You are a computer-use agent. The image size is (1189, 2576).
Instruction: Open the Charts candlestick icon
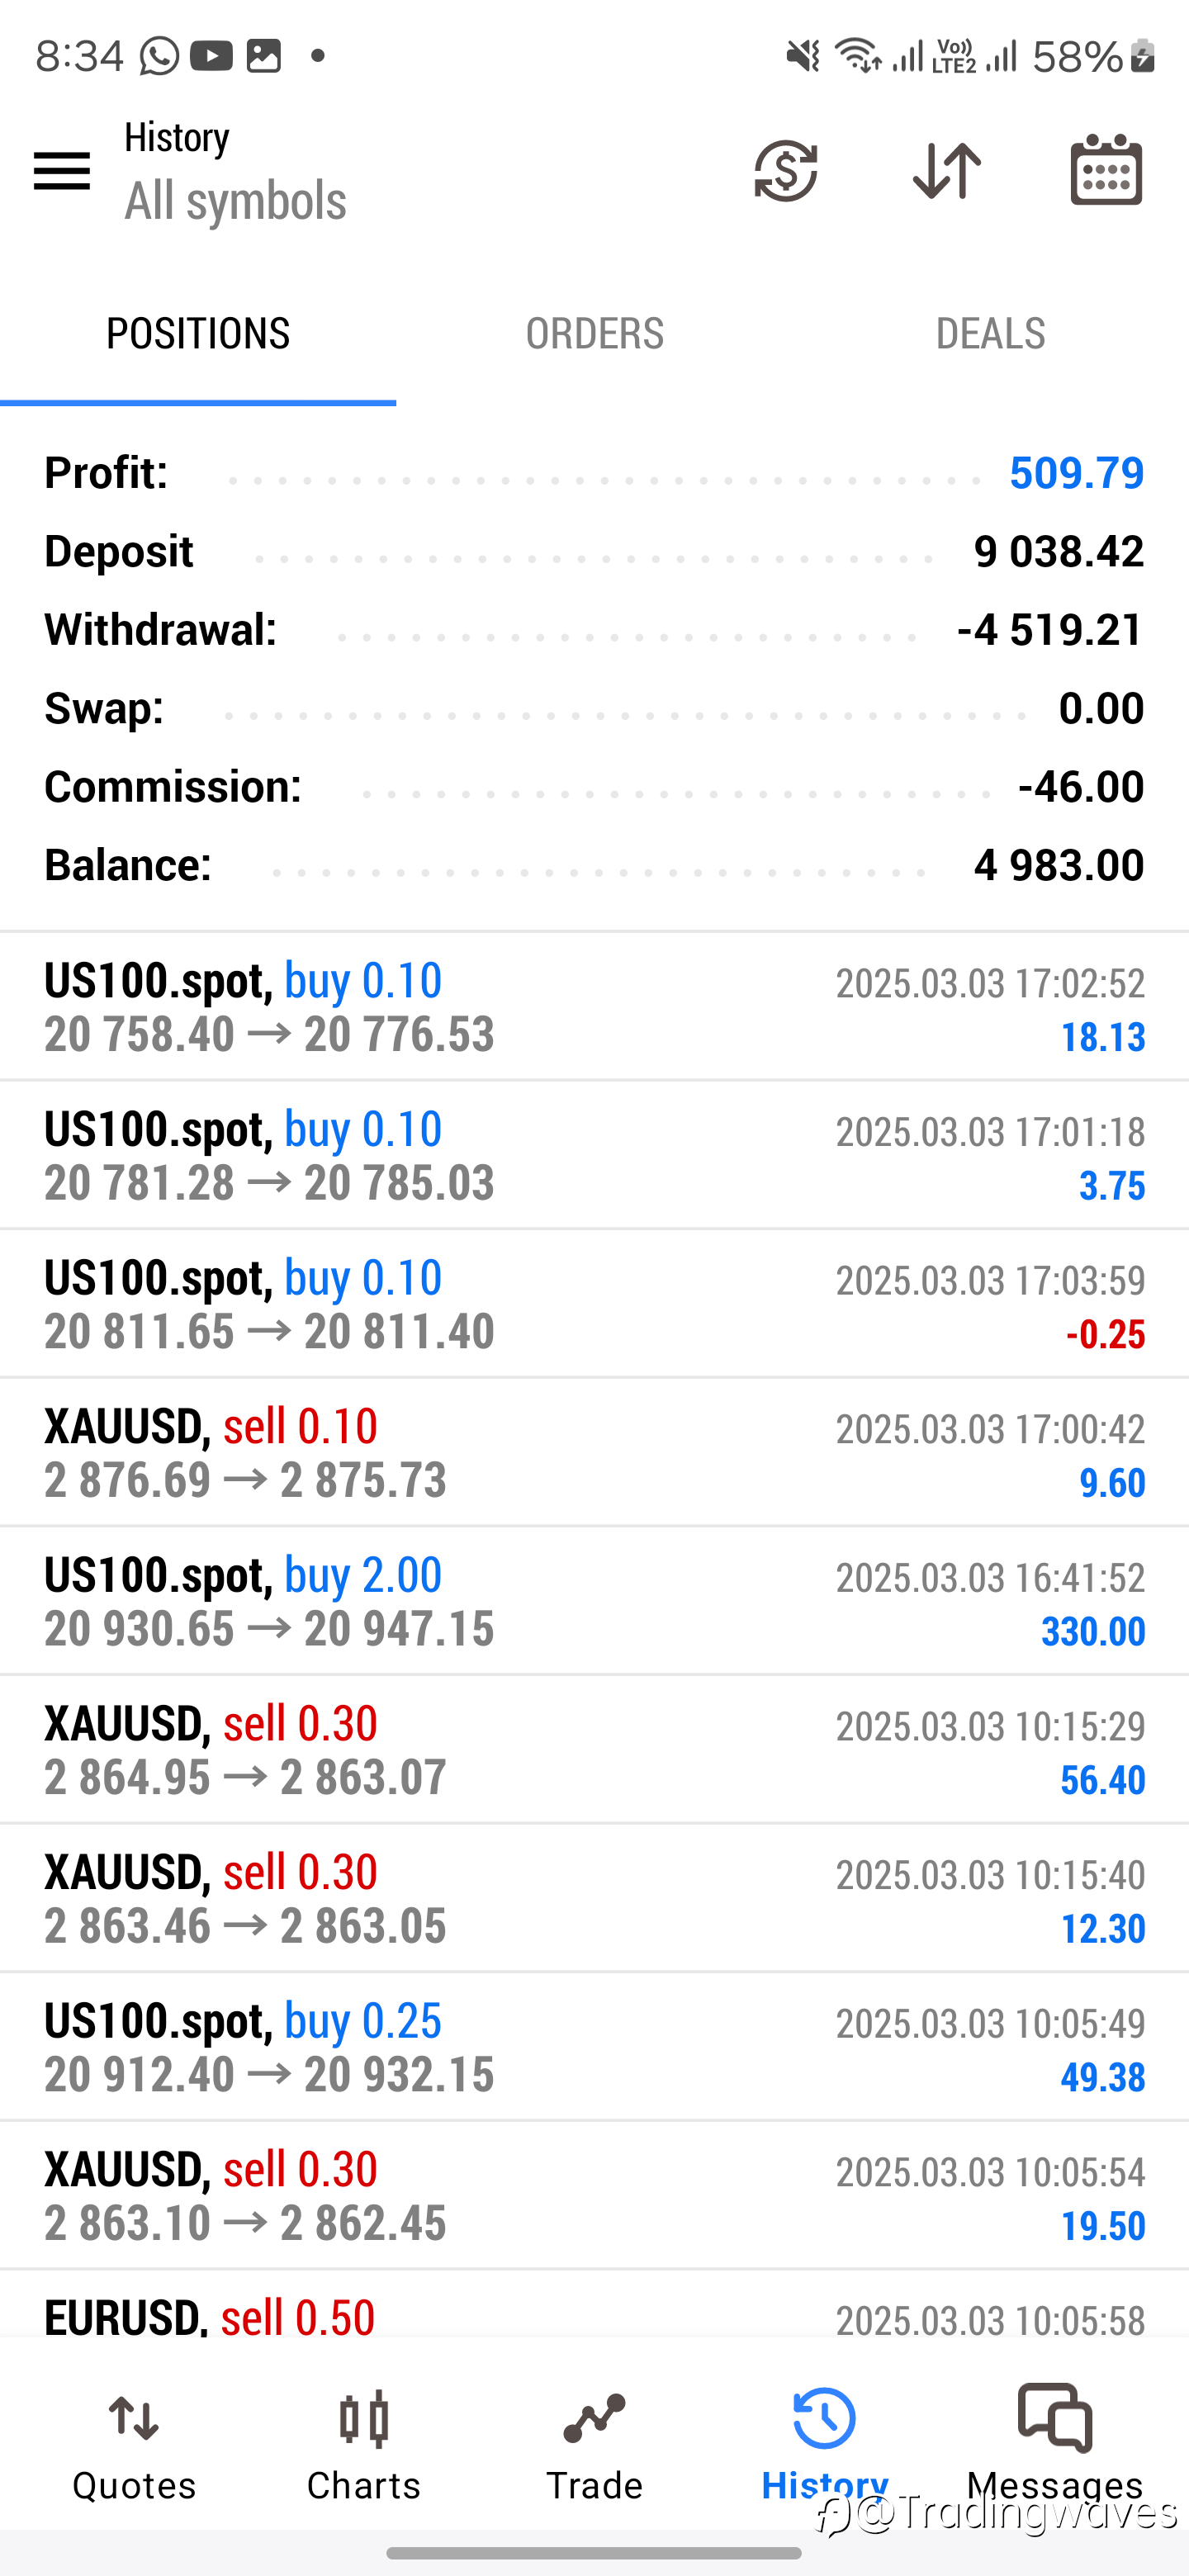[x=364, y=2421]
